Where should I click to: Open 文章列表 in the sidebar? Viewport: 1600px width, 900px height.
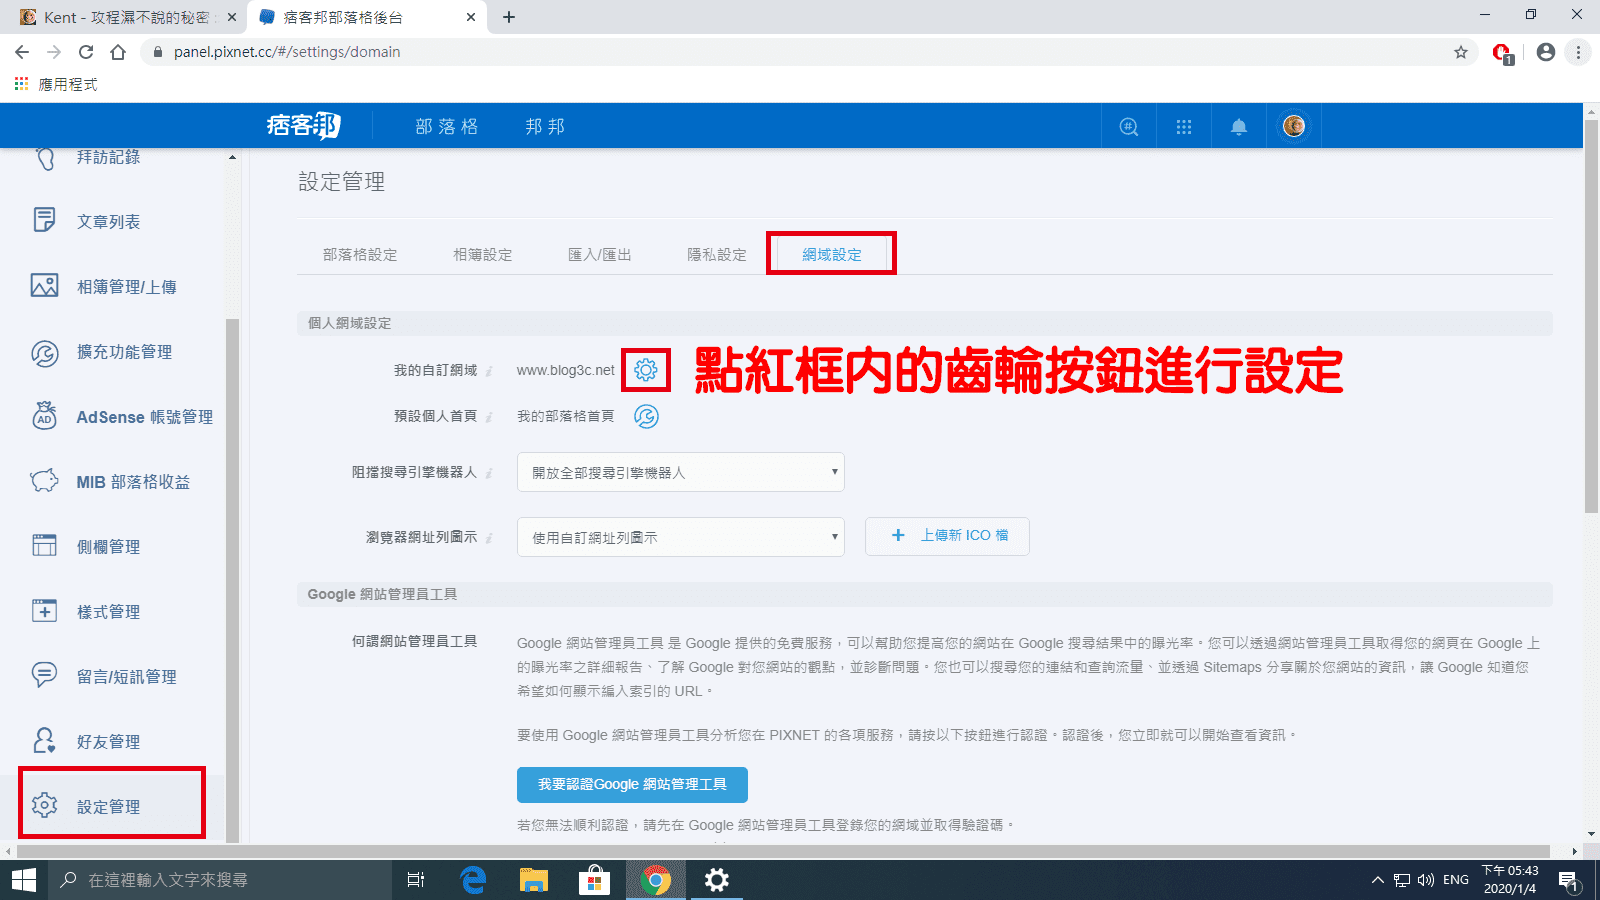click(x=108, y=220)
